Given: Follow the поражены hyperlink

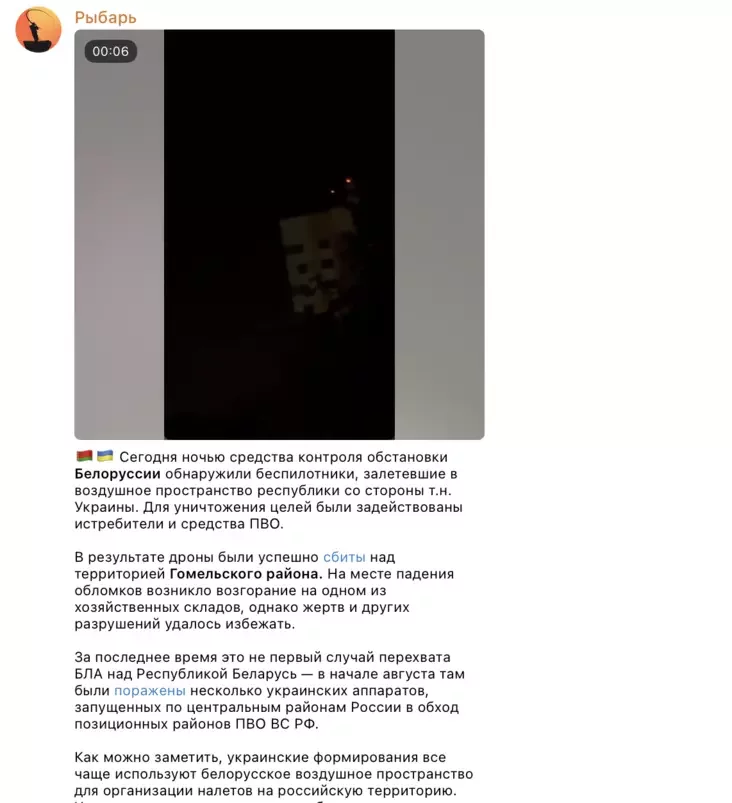Looking at the screenshot, I should coord(150,691).
